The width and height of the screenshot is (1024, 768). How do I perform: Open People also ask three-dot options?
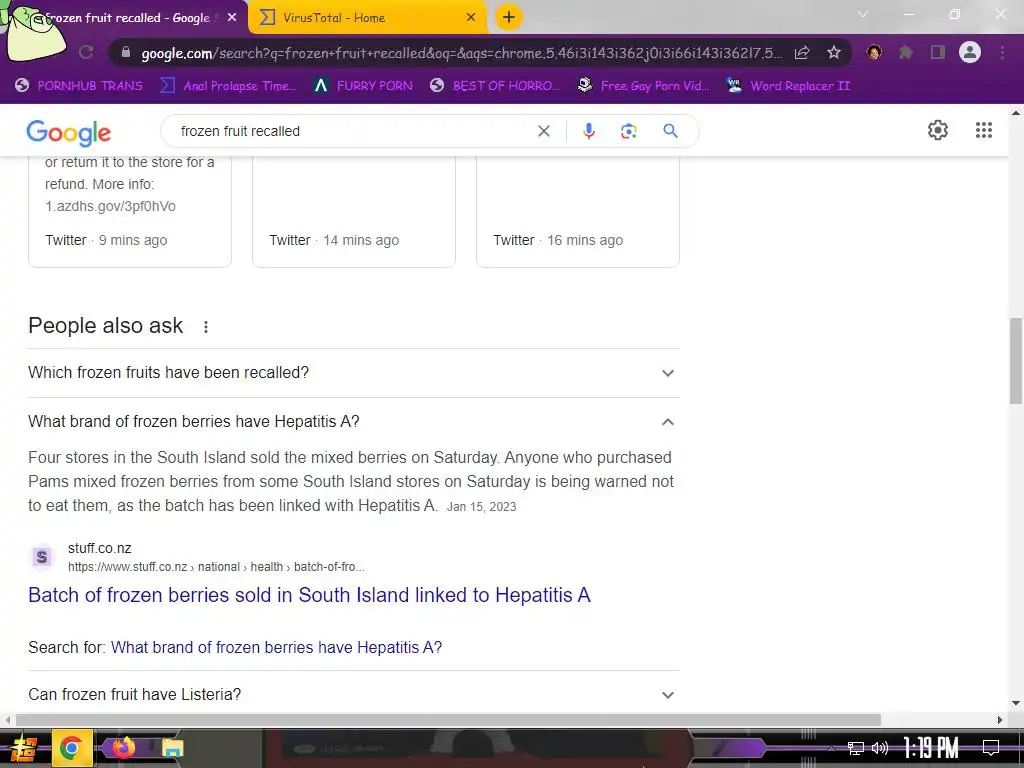pyautogui.click(x=206, y=327)
